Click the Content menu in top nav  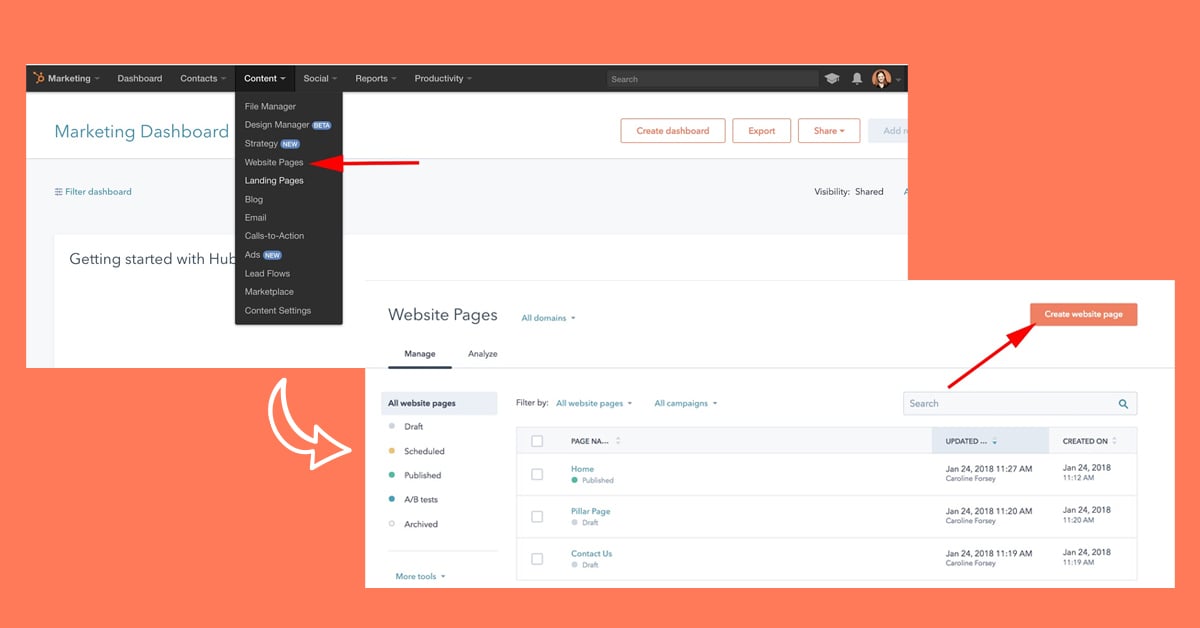[265, 79]
